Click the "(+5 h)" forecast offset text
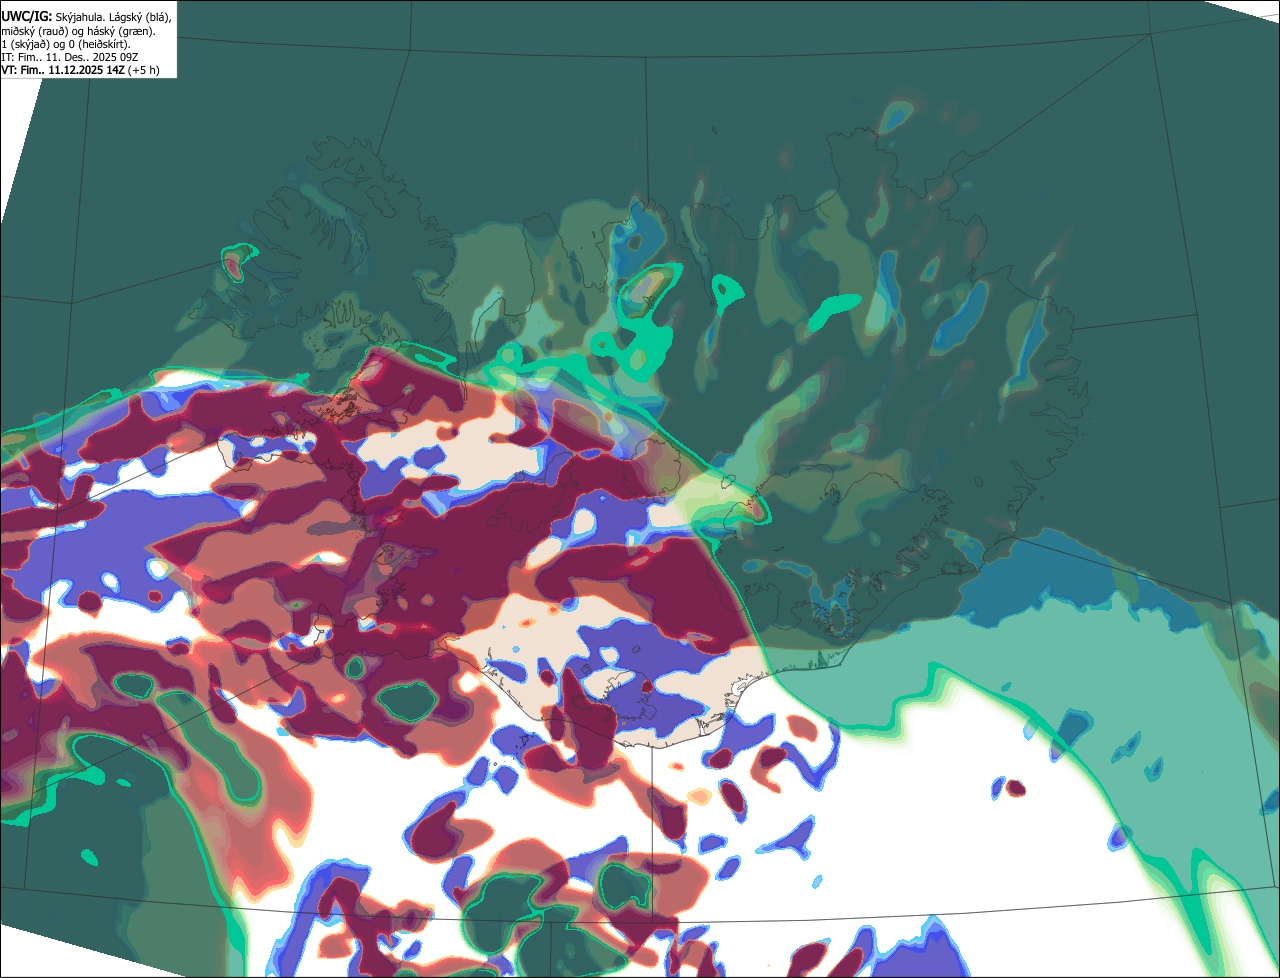Viewport: 1280px width, 978px height. (x=144, y=70)
